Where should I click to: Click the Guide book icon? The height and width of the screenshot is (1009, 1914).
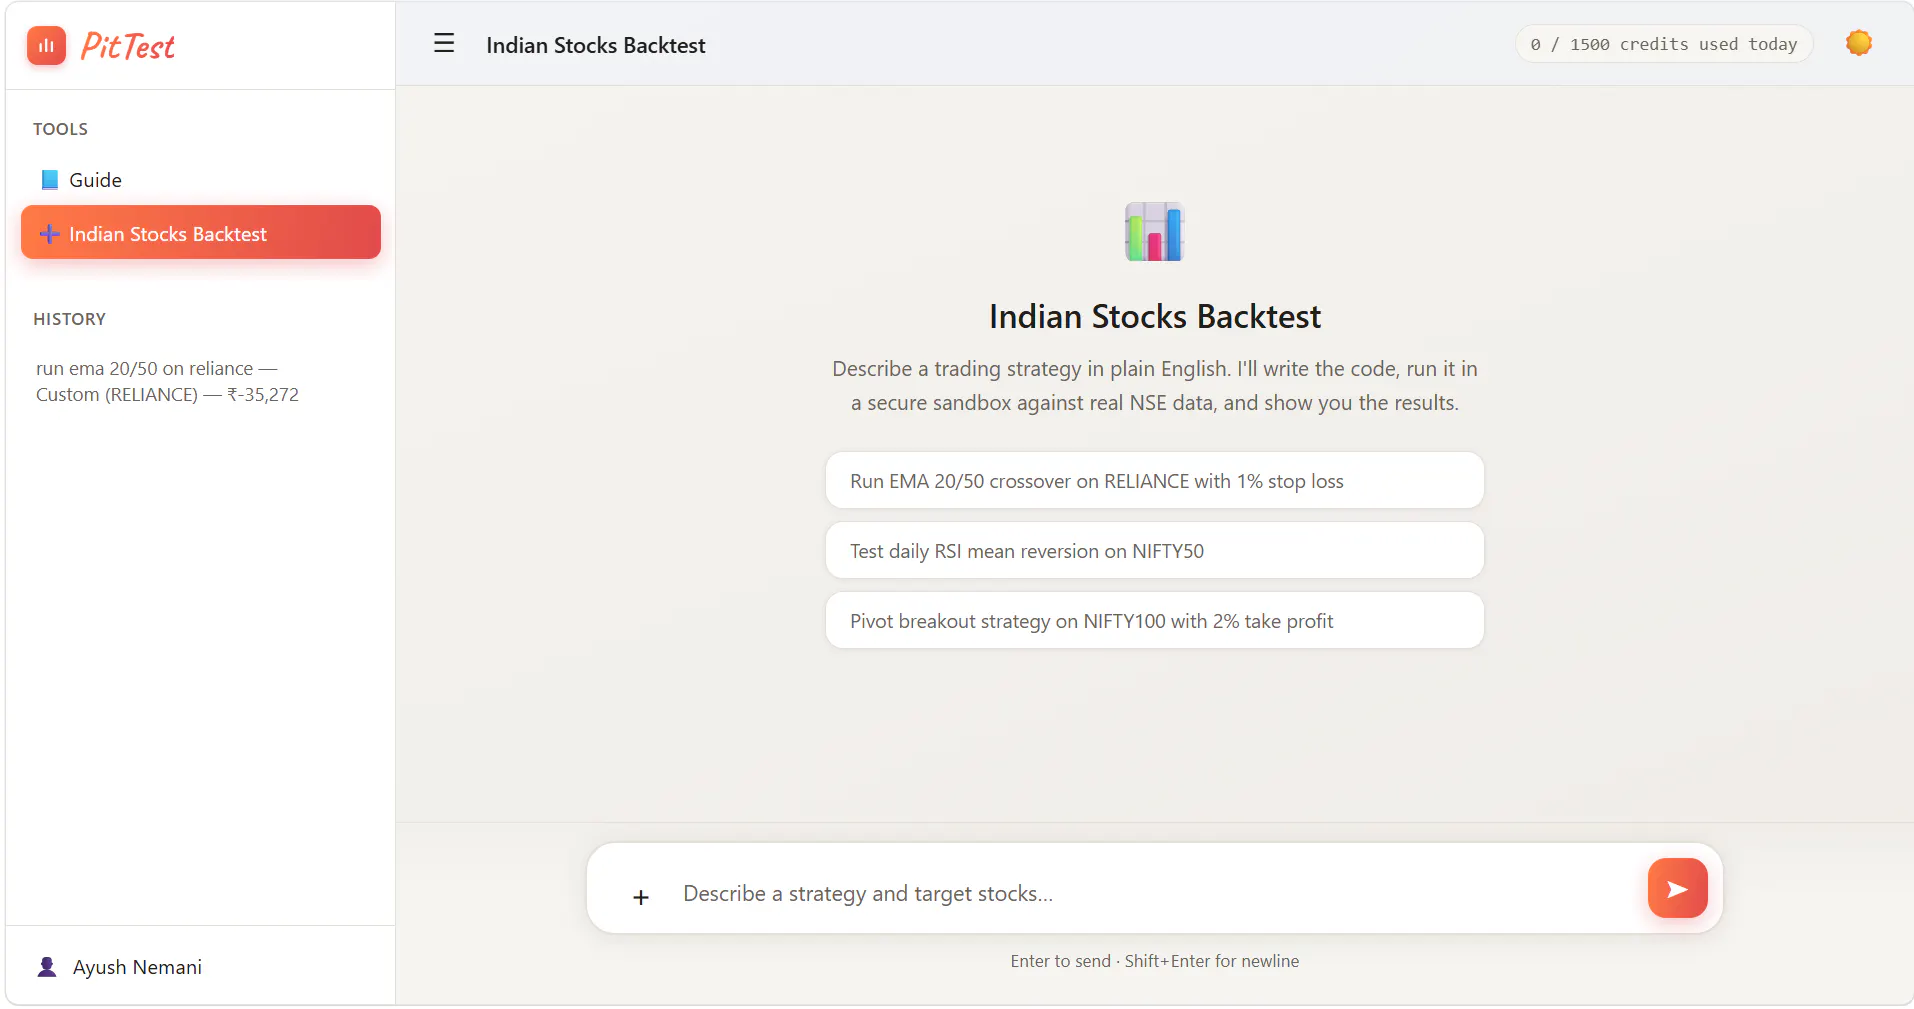click(49, 180)
